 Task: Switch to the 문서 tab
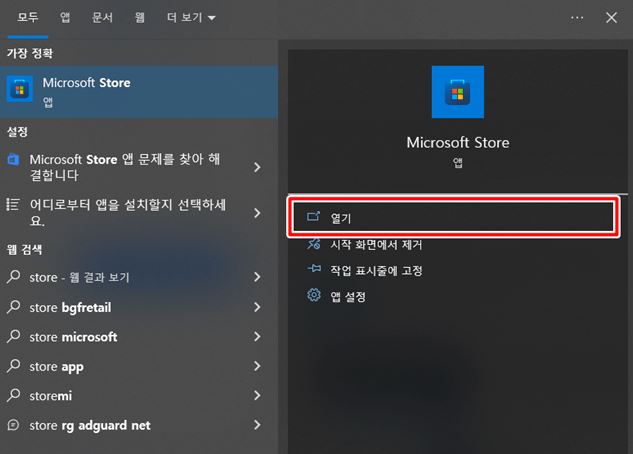click(x=102, y=17)
